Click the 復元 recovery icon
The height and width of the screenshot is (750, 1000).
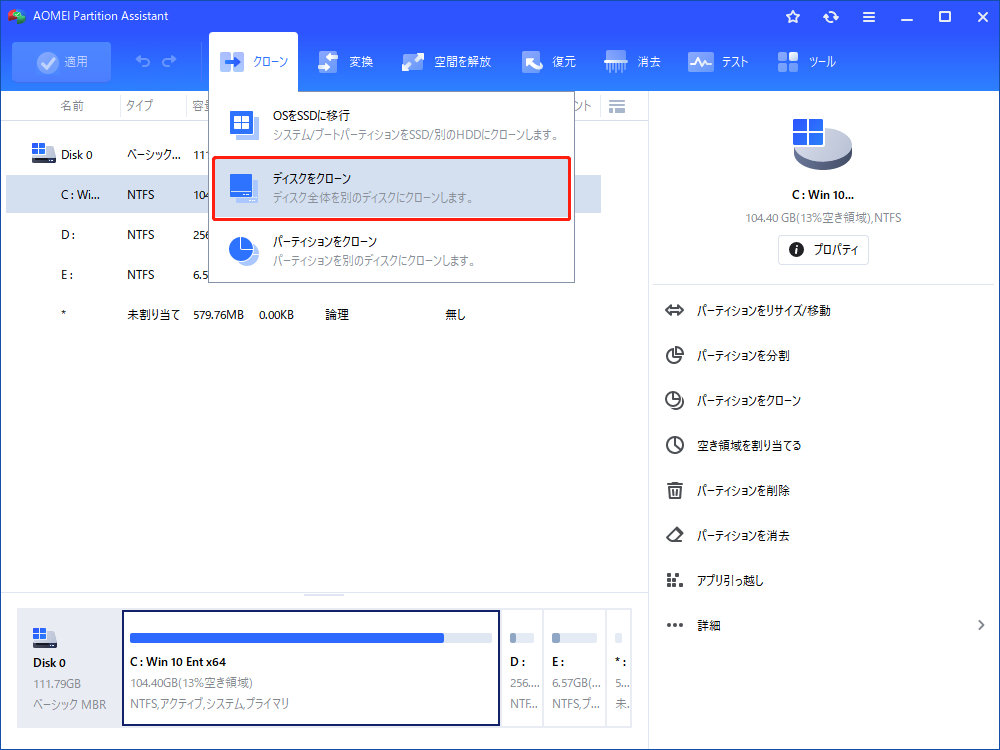(532, 62)
